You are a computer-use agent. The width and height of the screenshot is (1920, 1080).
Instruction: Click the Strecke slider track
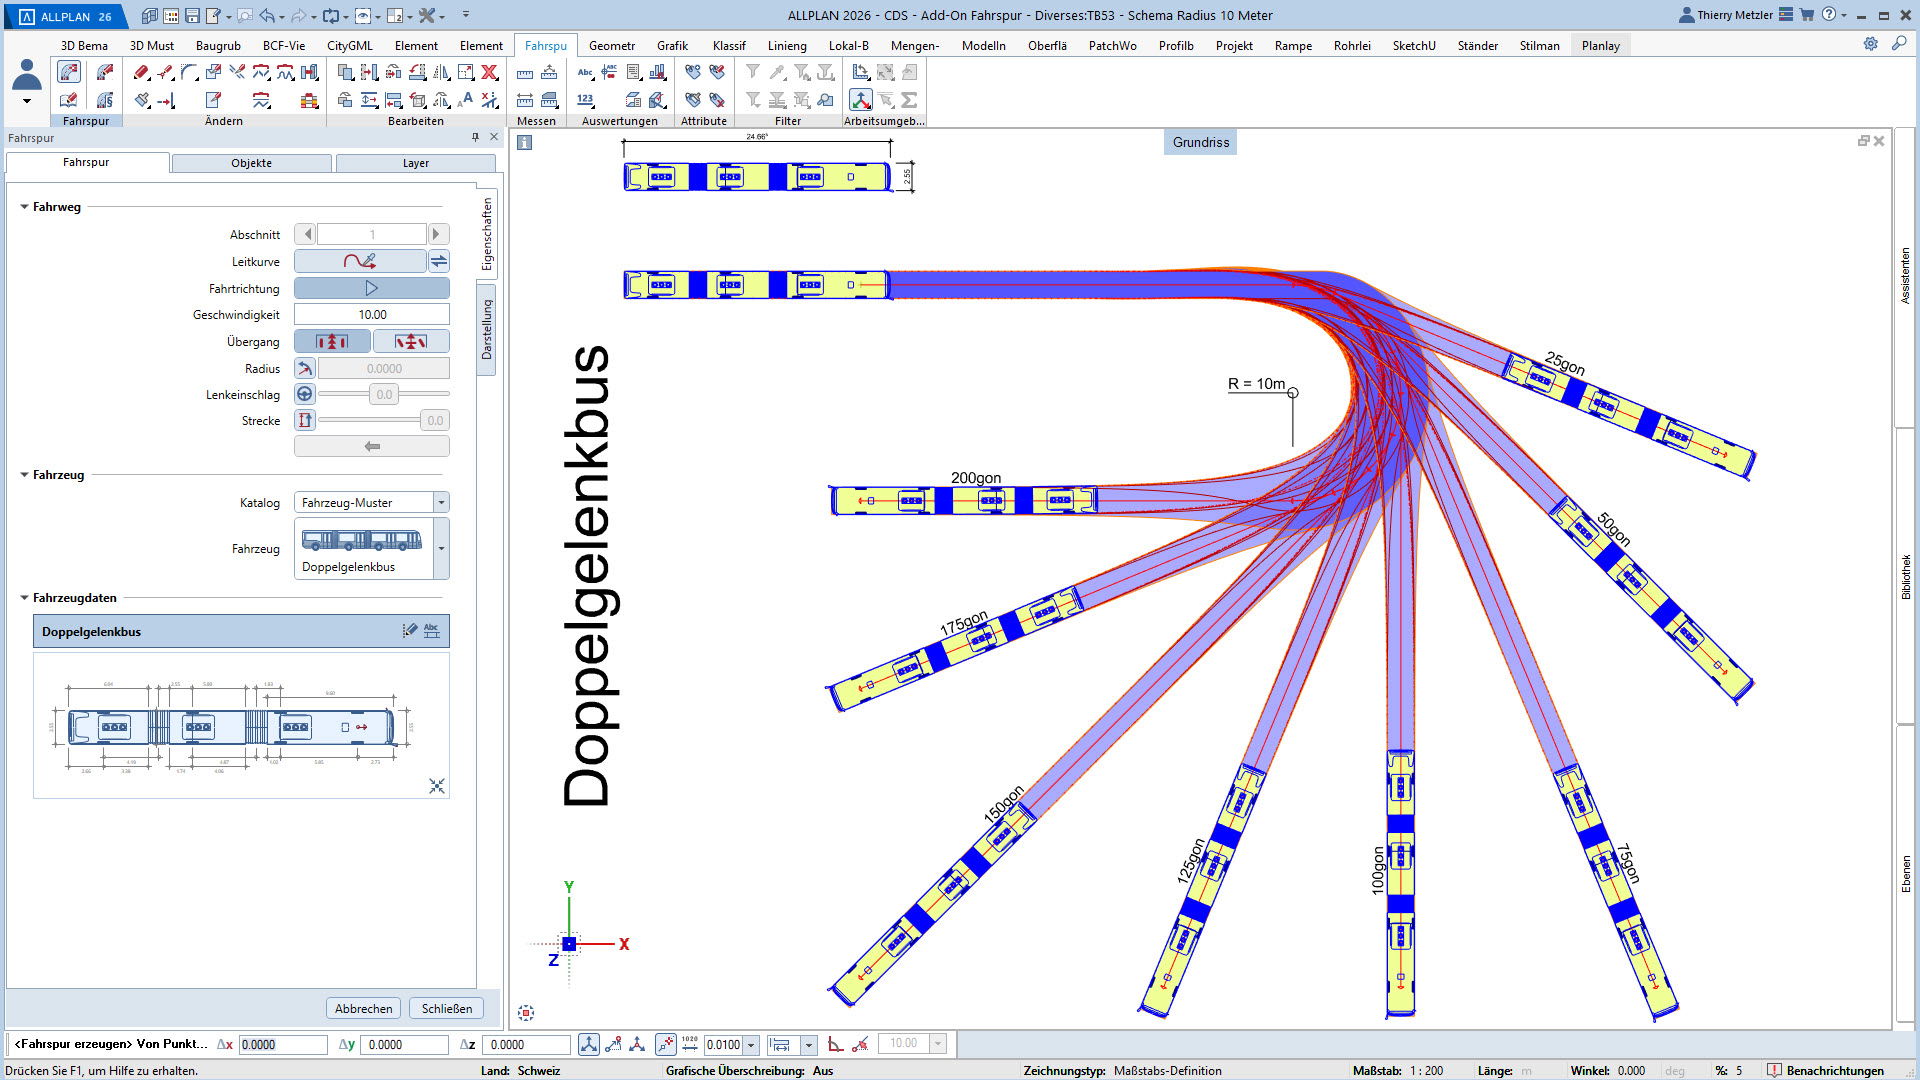(x=368, y=420)
